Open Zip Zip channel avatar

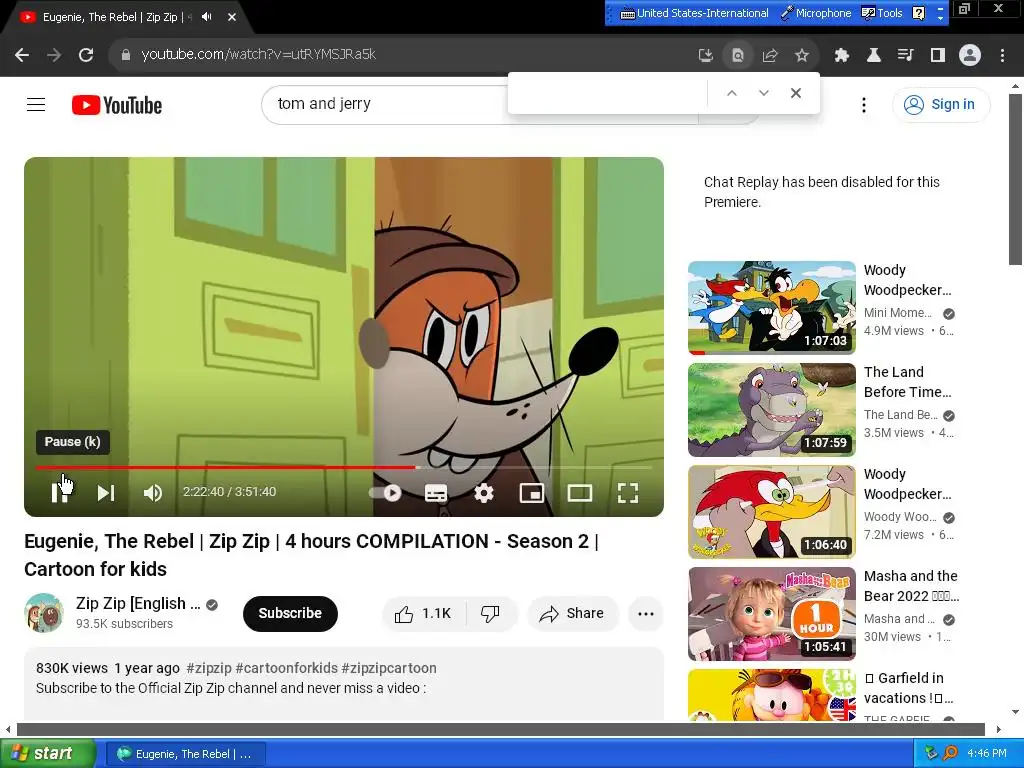[44, 613]
